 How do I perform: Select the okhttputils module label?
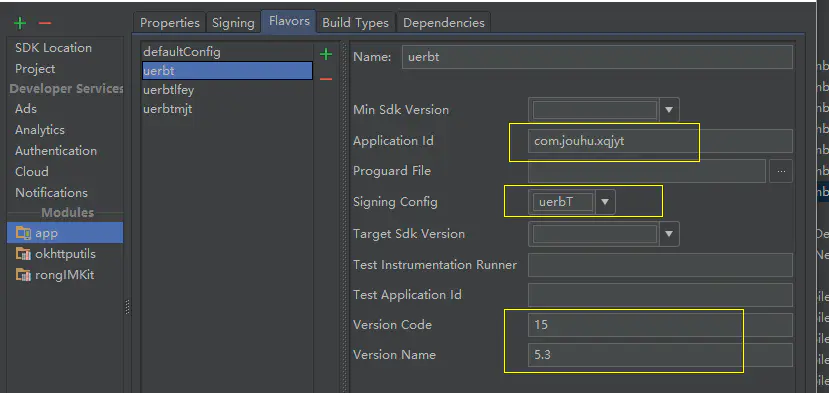pos(66,254)
